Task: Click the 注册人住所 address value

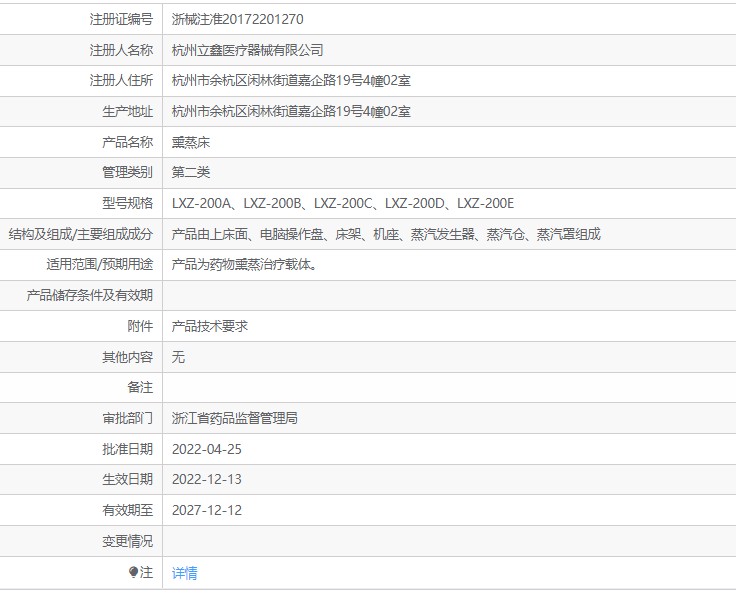Action: point(291,81)
